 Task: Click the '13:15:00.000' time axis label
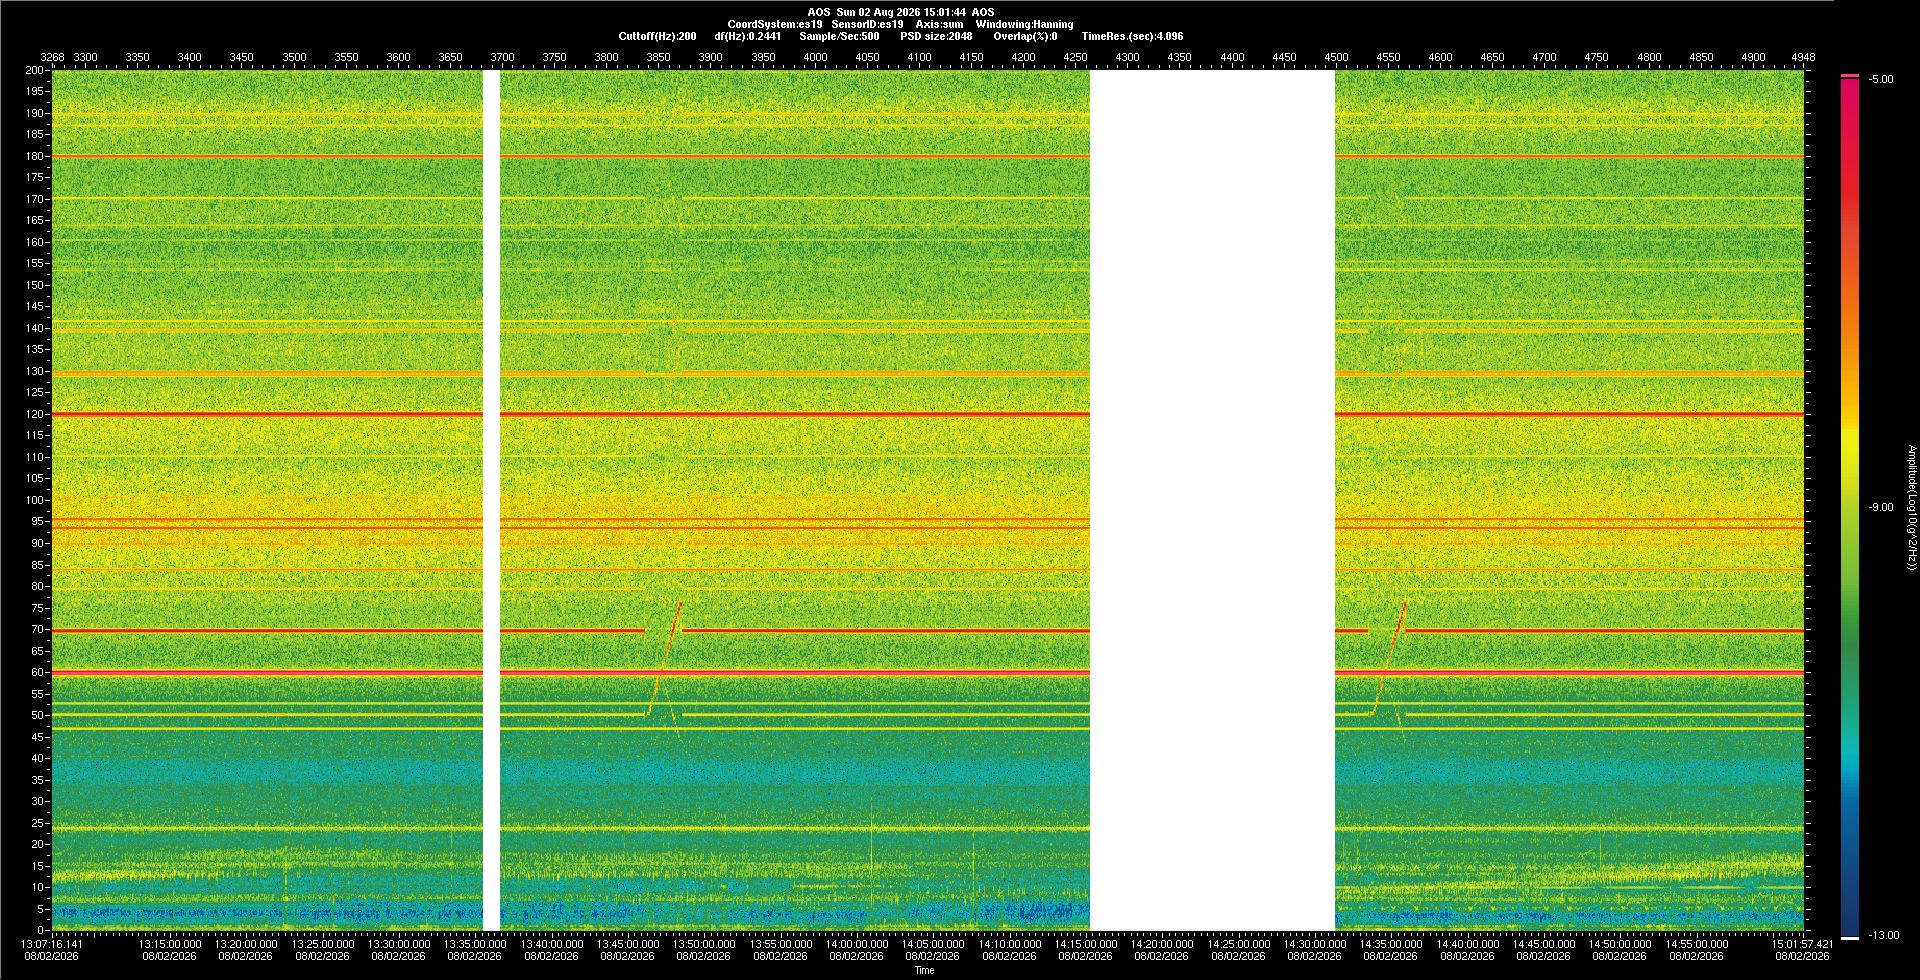[x=170, y=943]
